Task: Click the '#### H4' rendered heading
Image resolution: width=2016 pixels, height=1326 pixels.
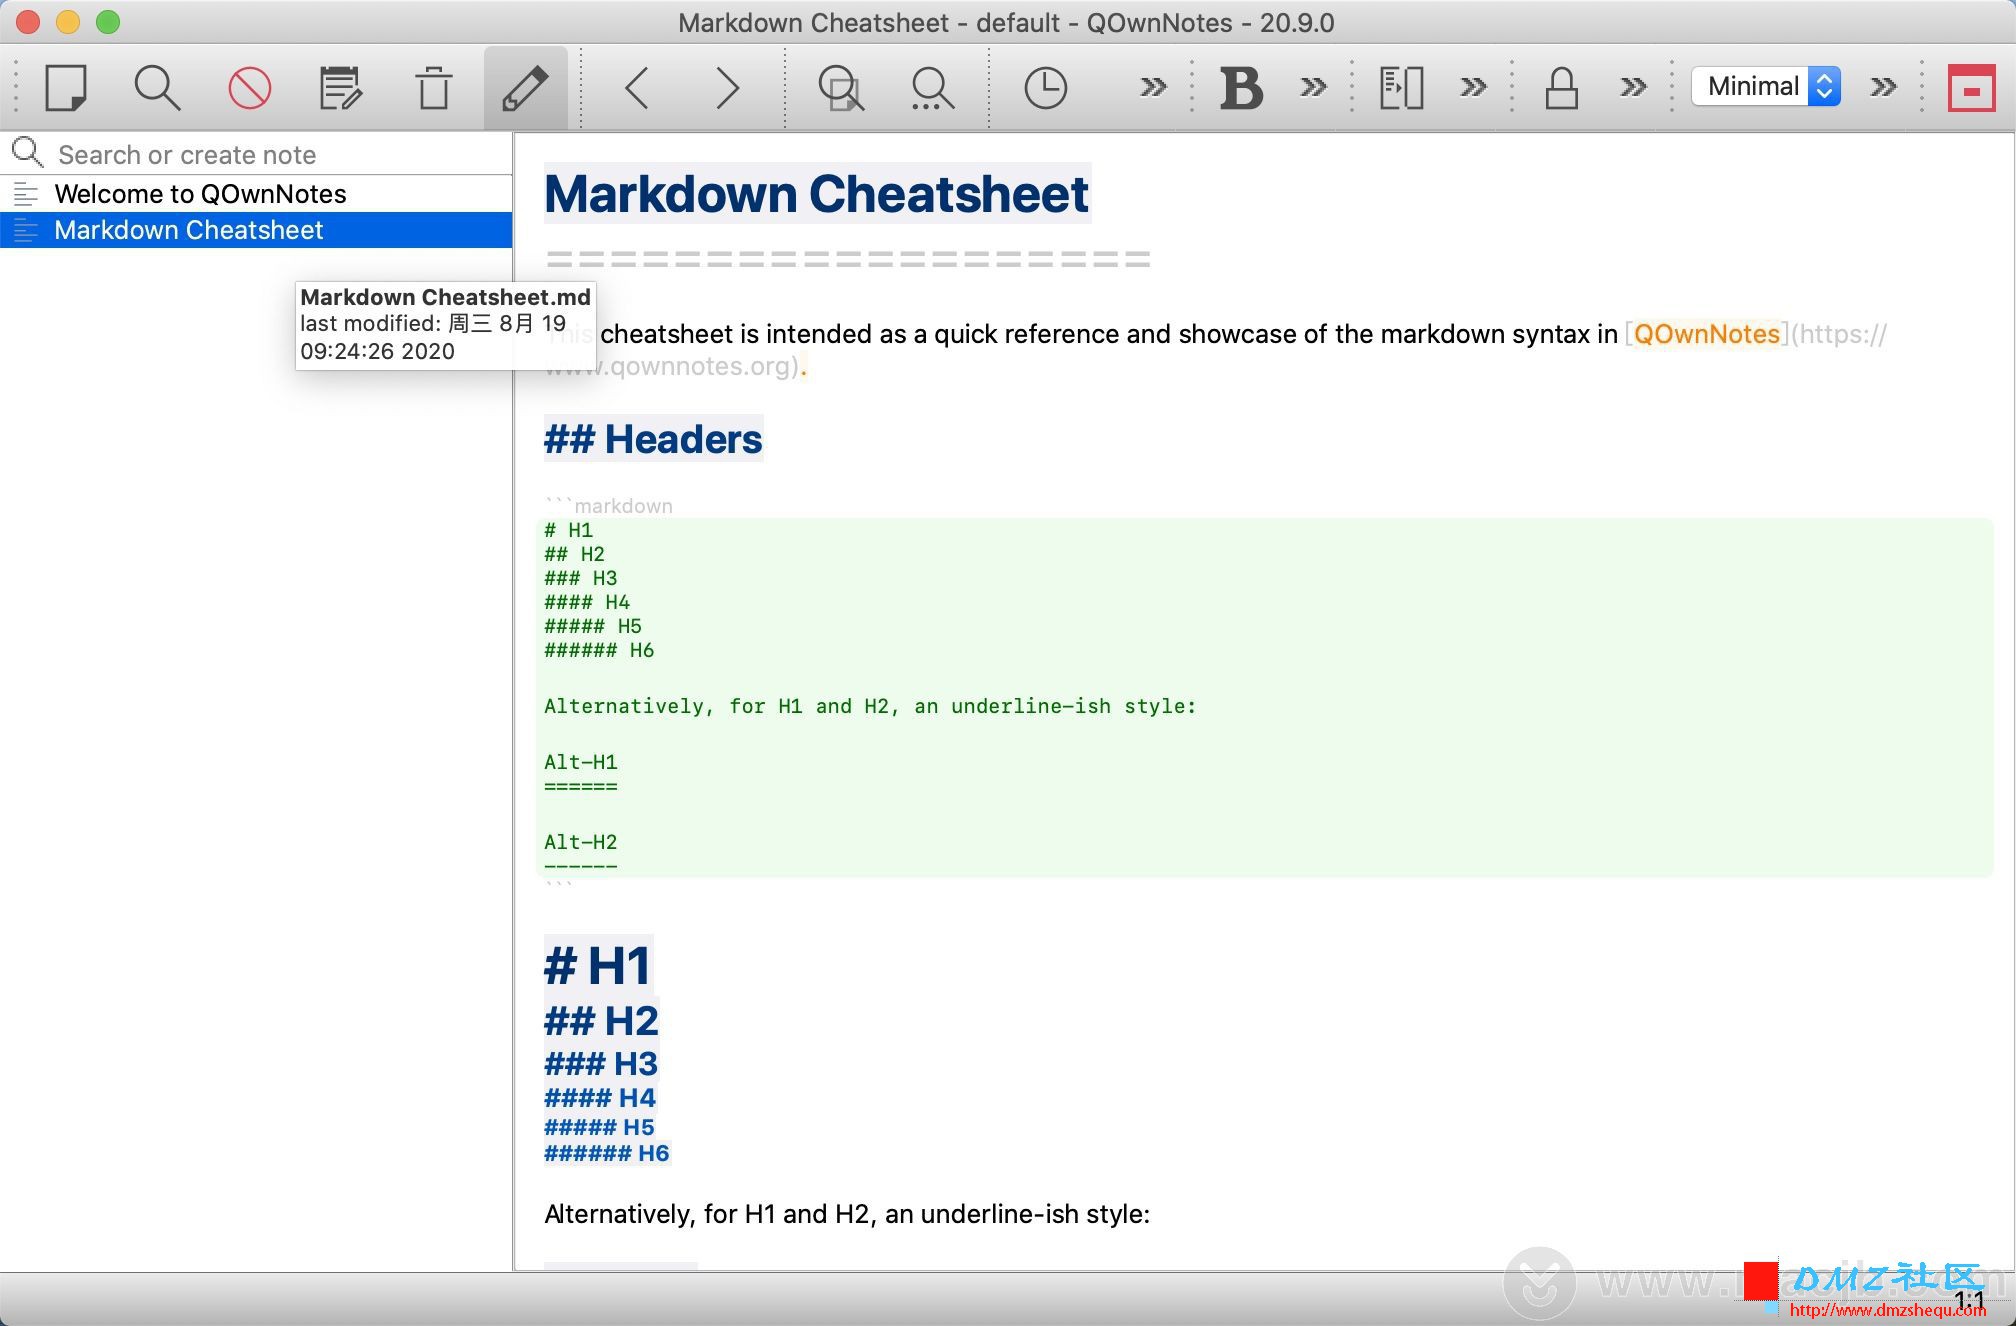Action: pyautogui.click(x=600, y=1098)
